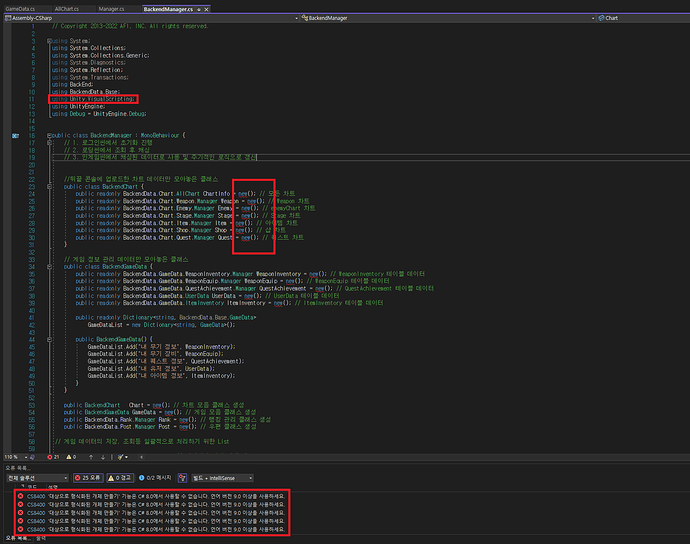Screen dimensions: 690x544
Task: Collapse the comment block at line 17
Action: click(x=49, y=143)
